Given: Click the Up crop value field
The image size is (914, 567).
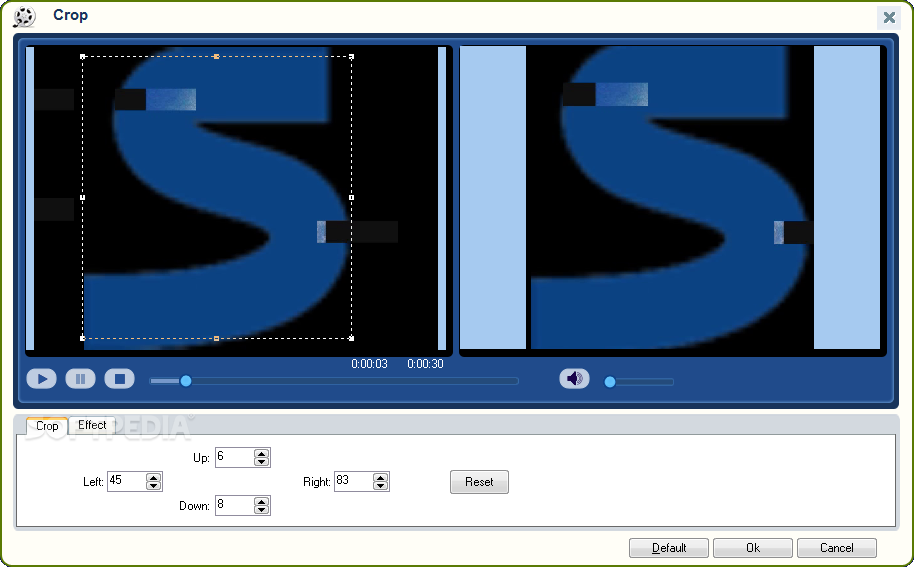Looking at the screenshot, I should pos(235,457).
